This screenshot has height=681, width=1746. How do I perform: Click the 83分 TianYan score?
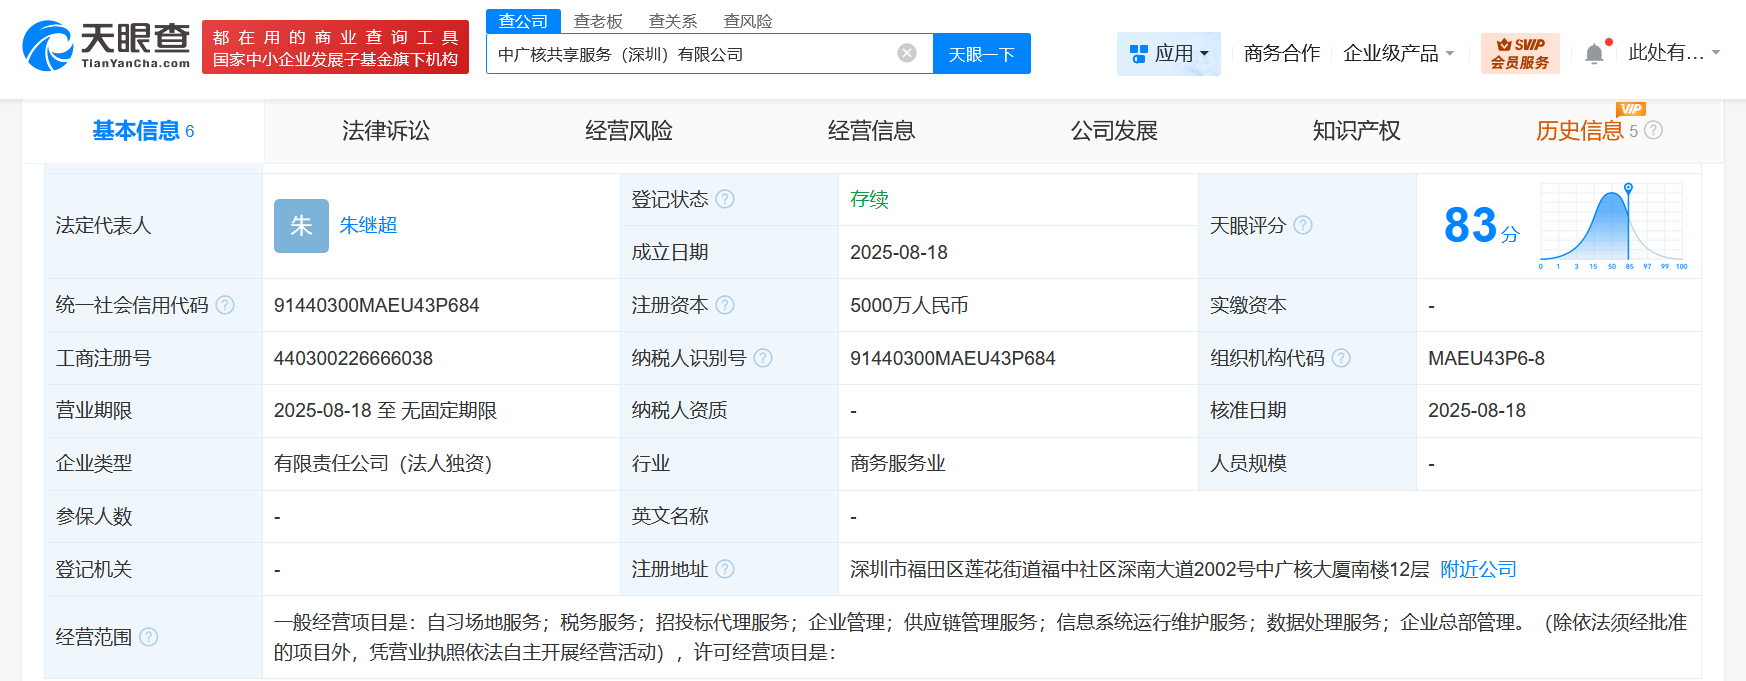(x=1482, y=226)
